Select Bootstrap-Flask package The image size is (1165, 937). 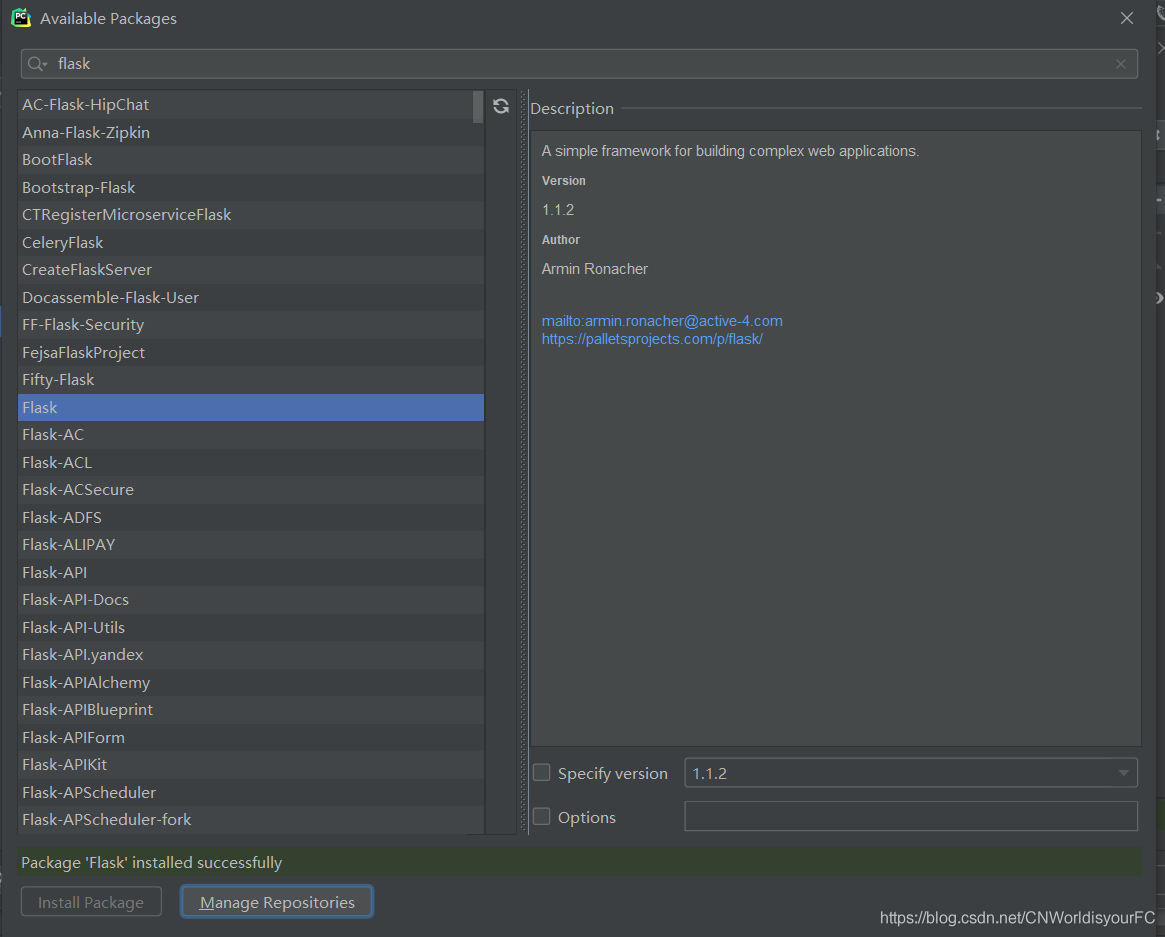pyautogui.click(x=79, y=187)
